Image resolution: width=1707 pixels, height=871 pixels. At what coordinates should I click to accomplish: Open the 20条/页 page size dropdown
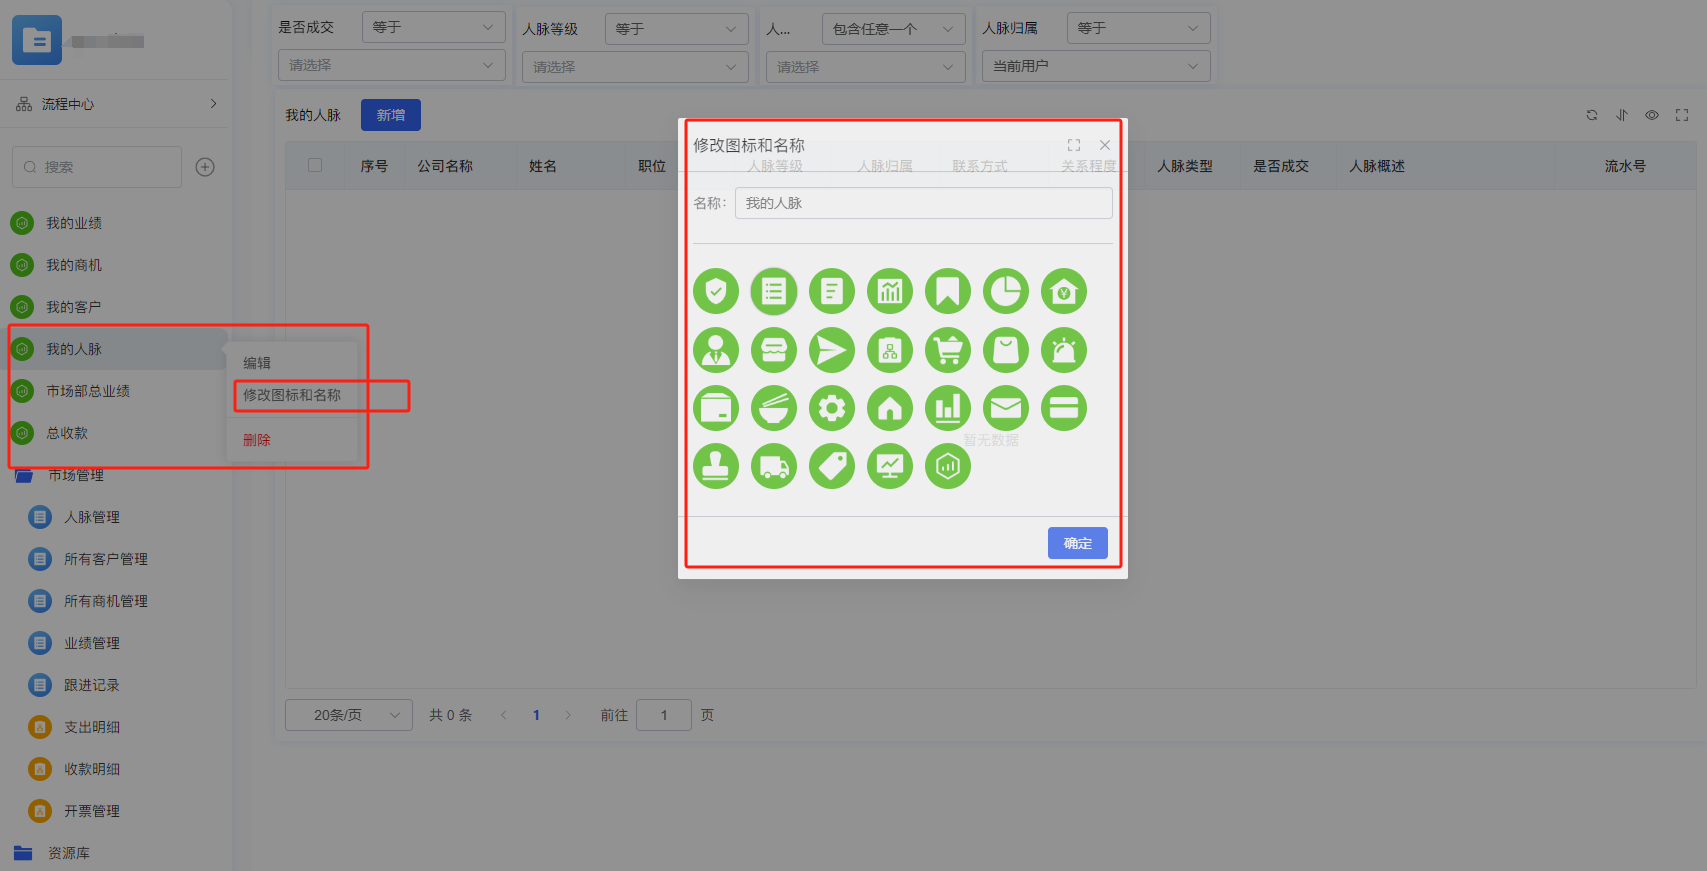click(348, 715)
